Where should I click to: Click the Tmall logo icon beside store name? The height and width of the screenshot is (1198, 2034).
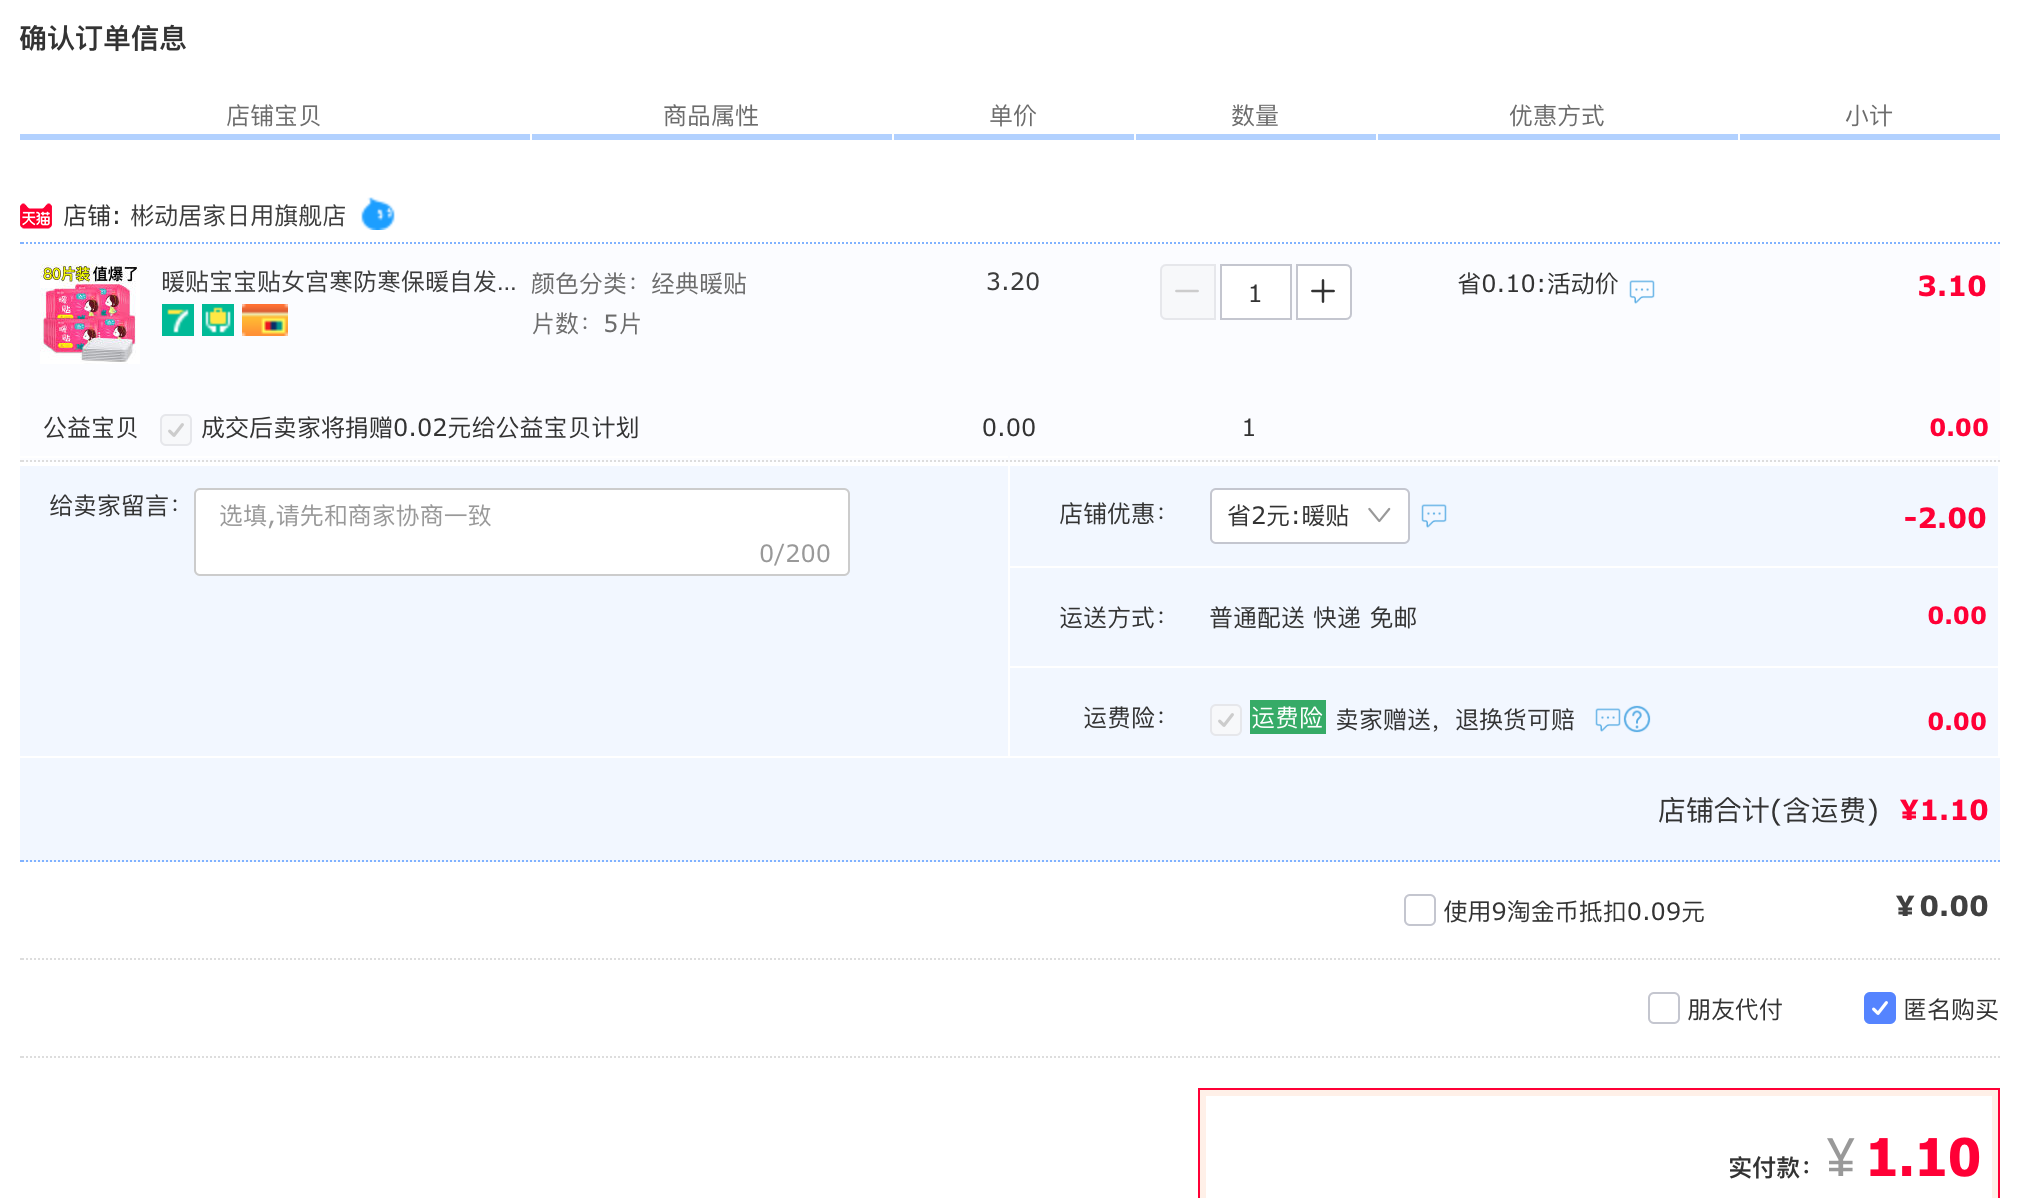click(36, 216)
